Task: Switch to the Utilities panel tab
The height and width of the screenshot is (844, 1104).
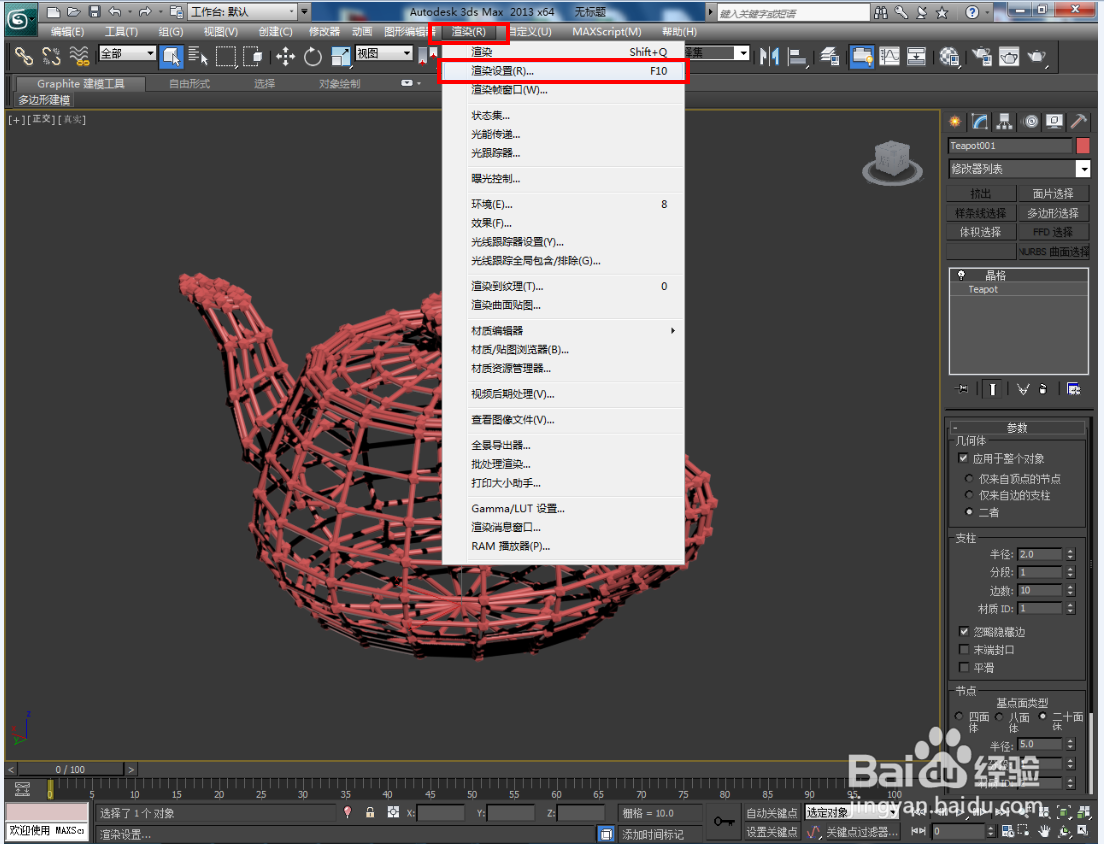Action: pos(1079,122)
